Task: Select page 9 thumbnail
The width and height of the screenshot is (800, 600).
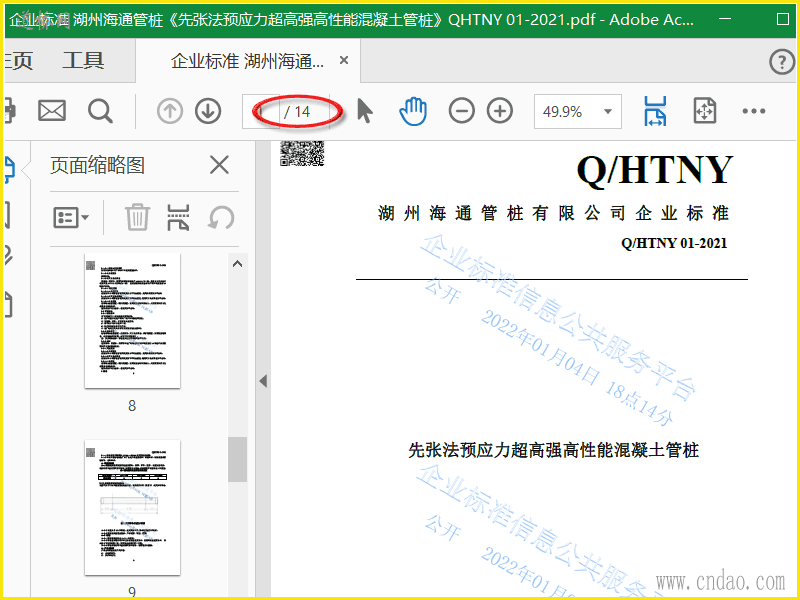Action: pyautogui.click(x=132, y=507)
